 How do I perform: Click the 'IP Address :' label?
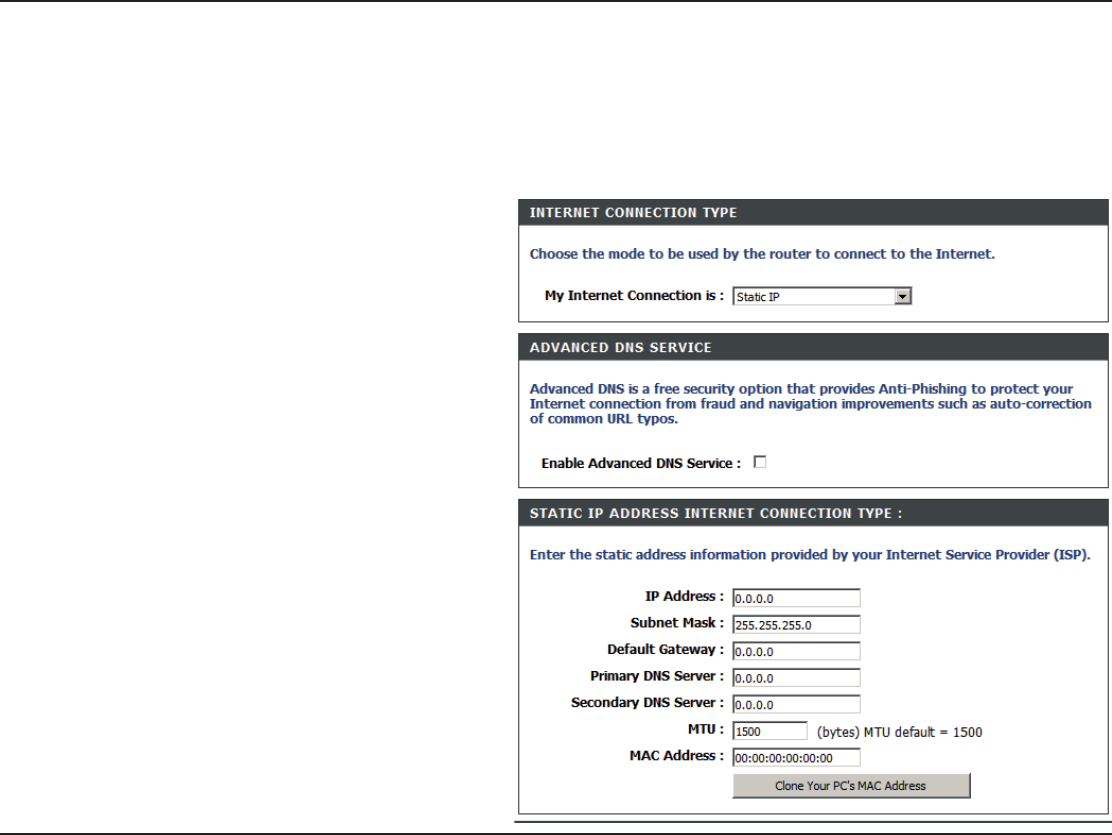coord(684,597)
